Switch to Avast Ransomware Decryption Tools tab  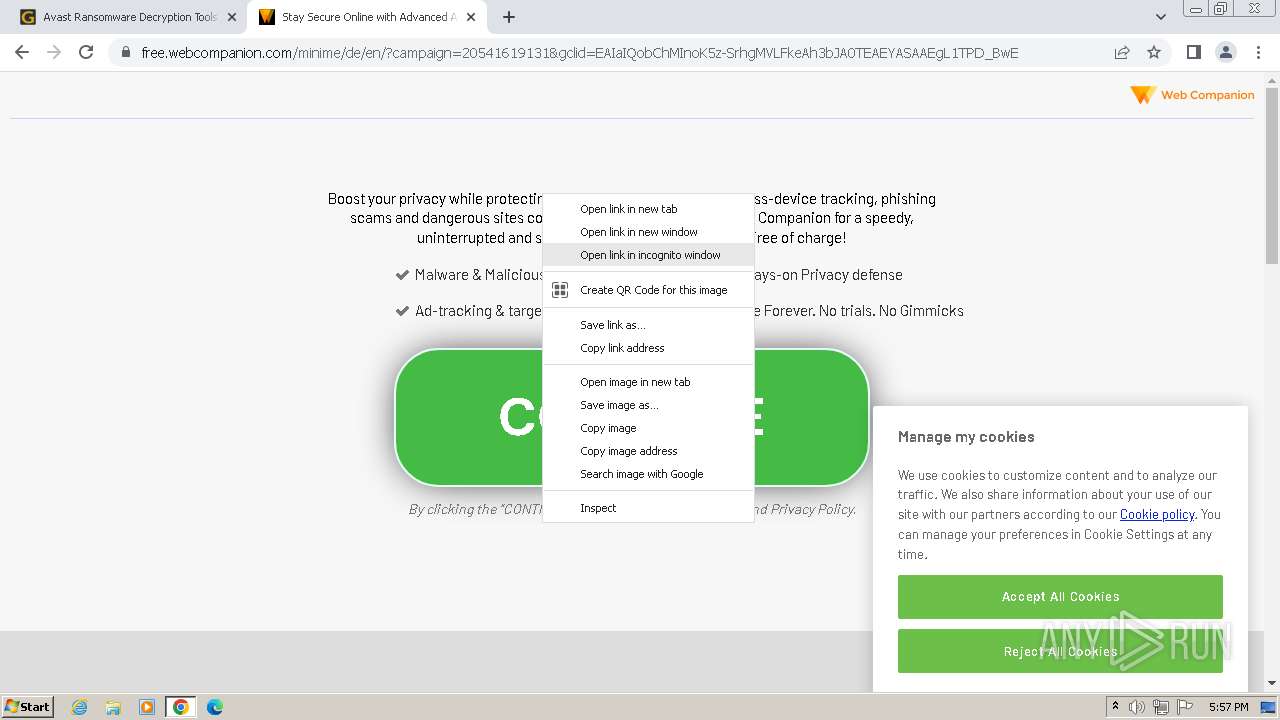pos(128,17)
